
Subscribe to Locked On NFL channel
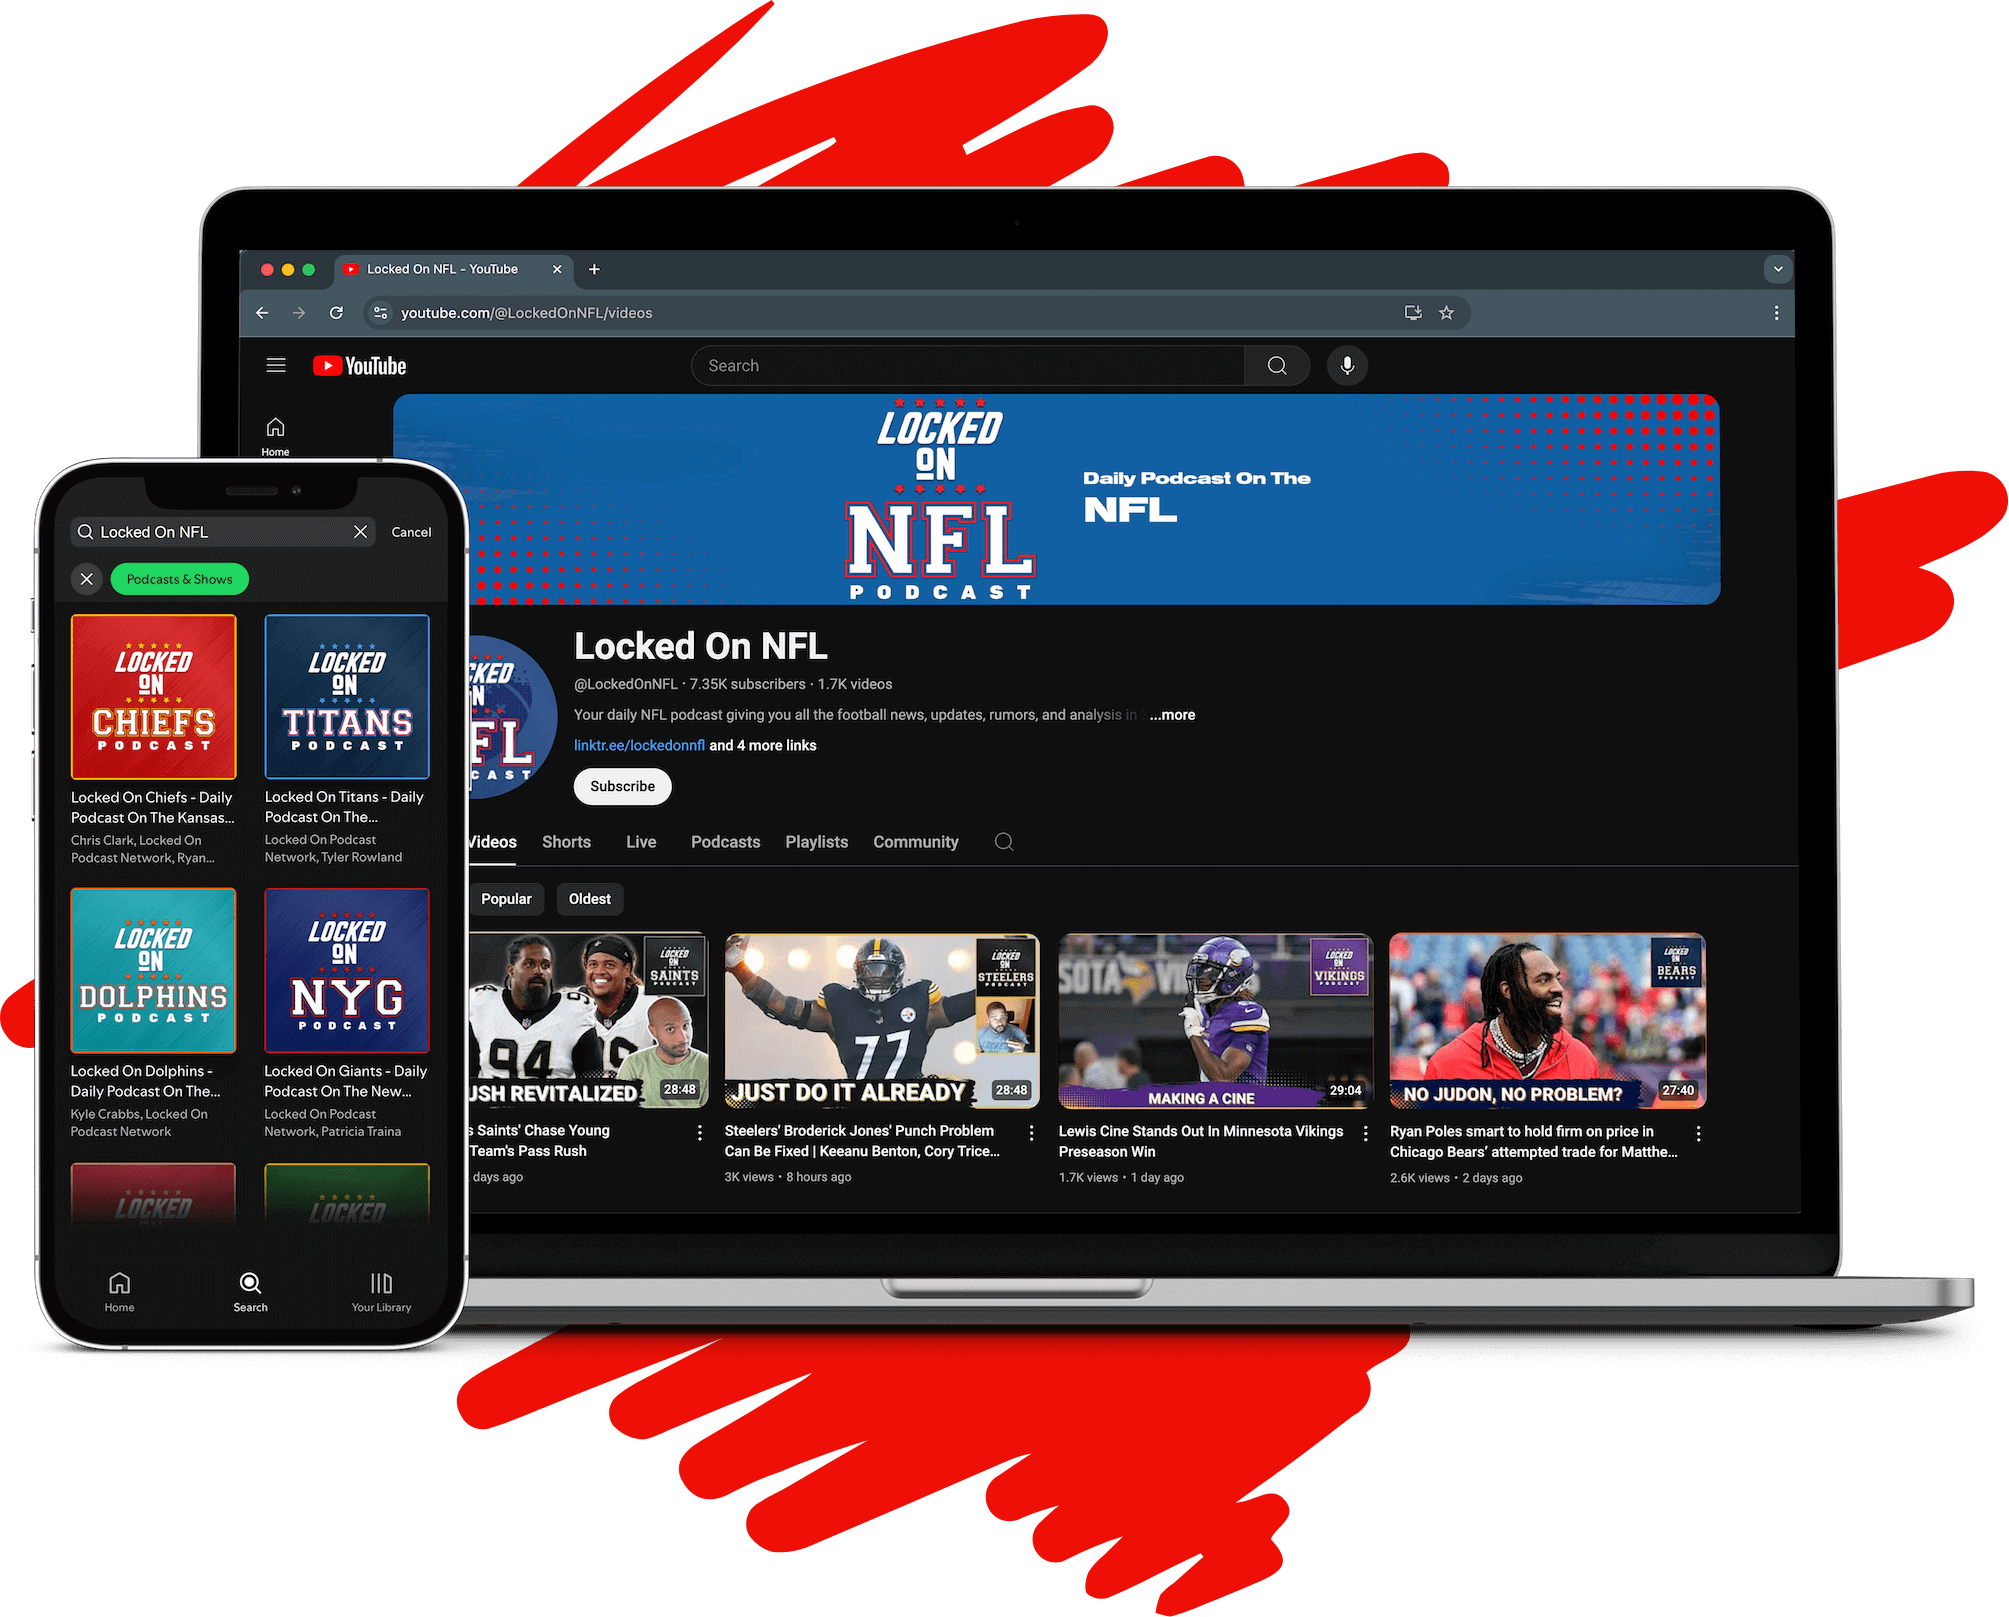click(622, 786)
